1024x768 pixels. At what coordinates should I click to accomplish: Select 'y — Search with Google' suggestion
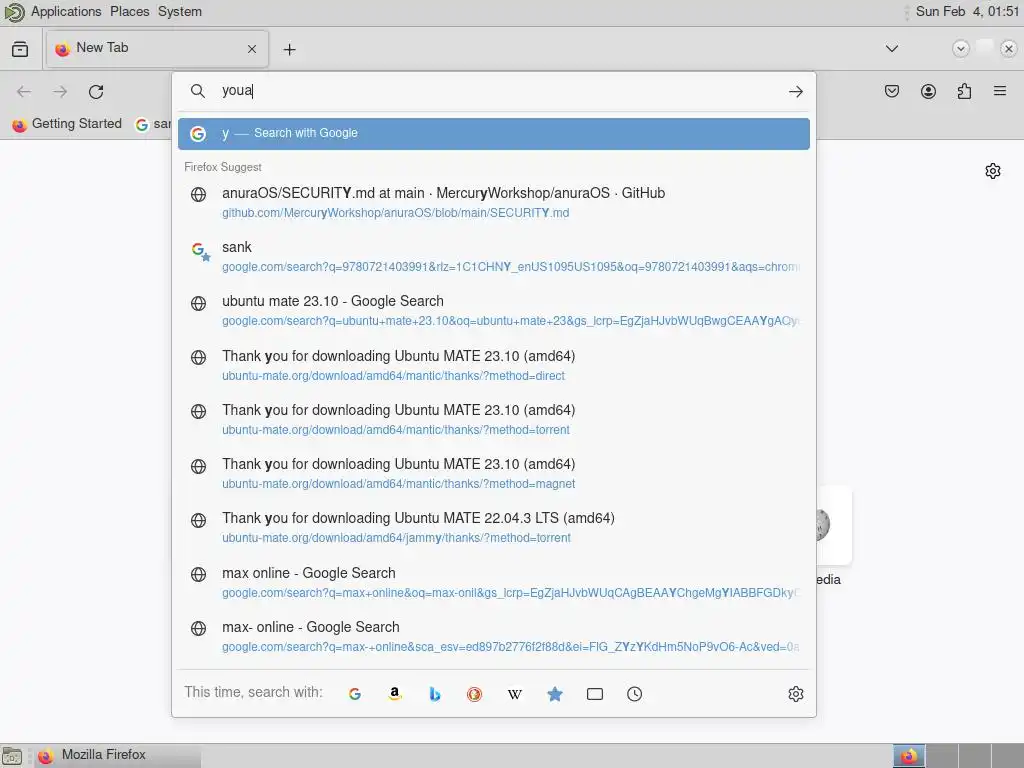494,133
